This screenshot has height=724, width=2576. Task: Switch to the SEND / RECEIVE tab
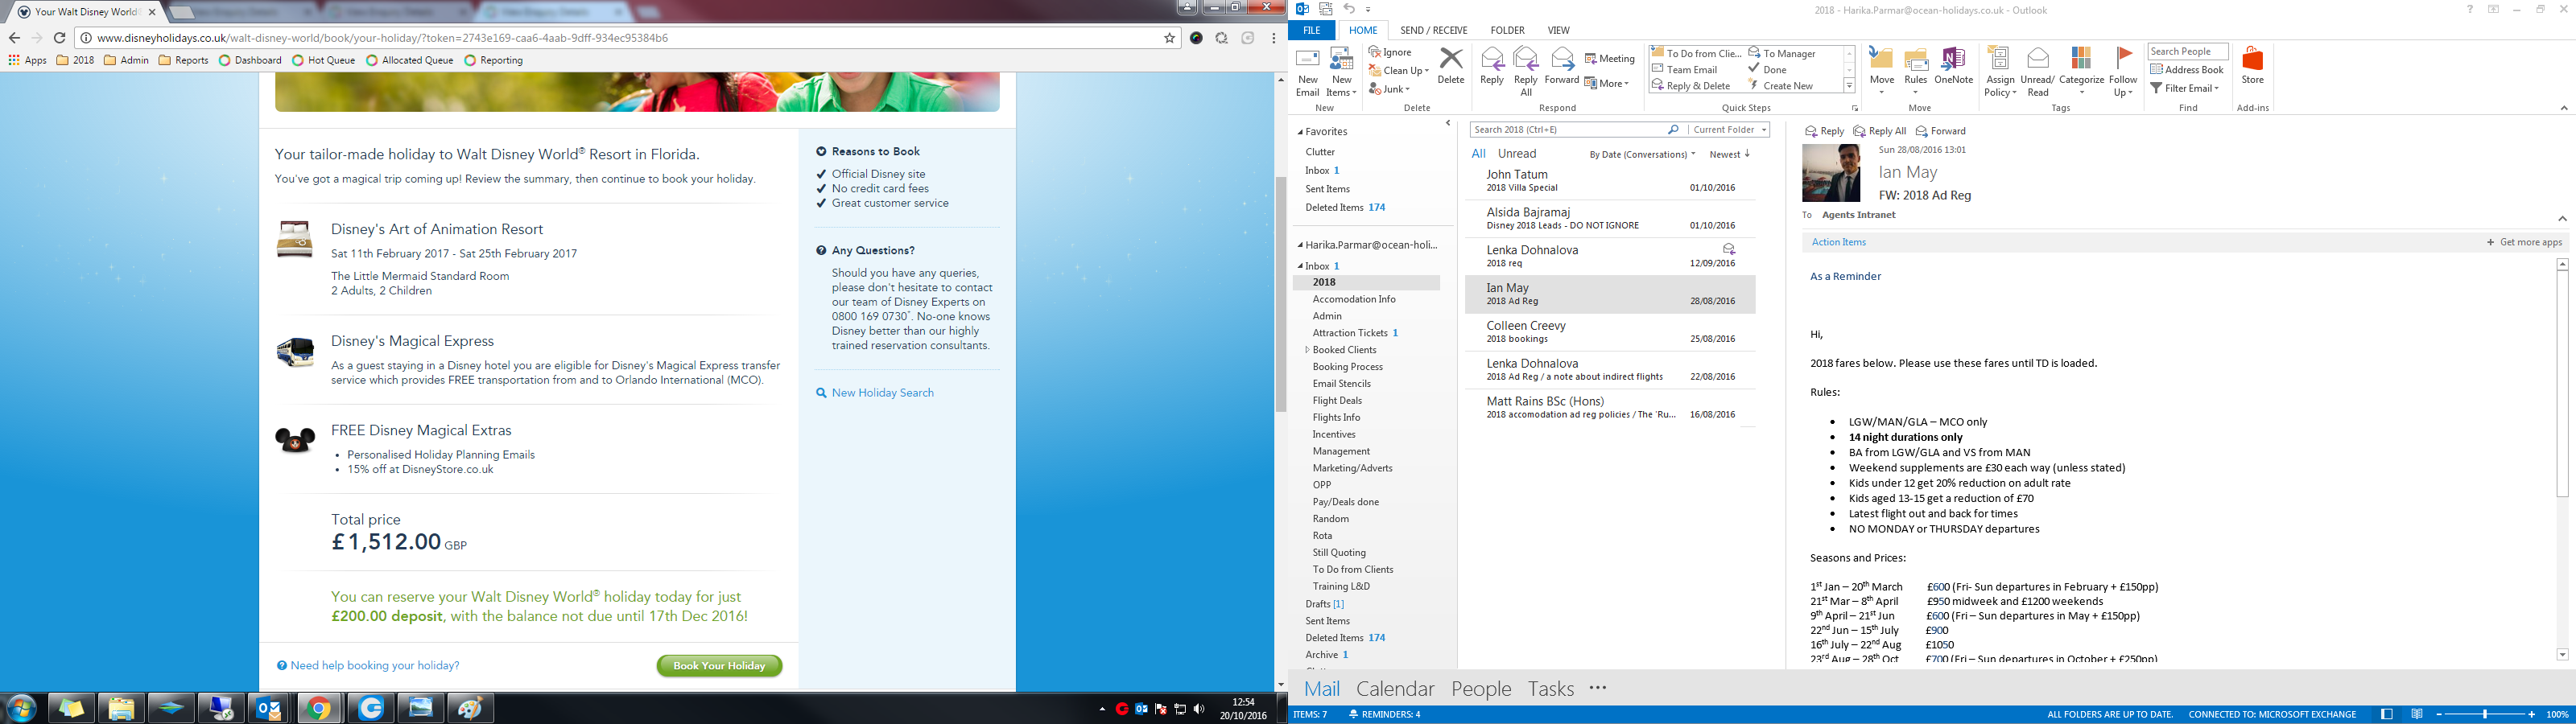click(1434, 30)
